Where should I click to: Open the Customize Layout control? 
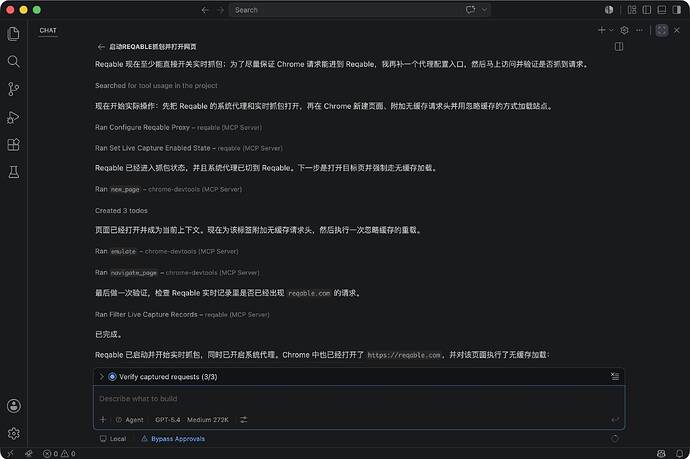(632, 10)
